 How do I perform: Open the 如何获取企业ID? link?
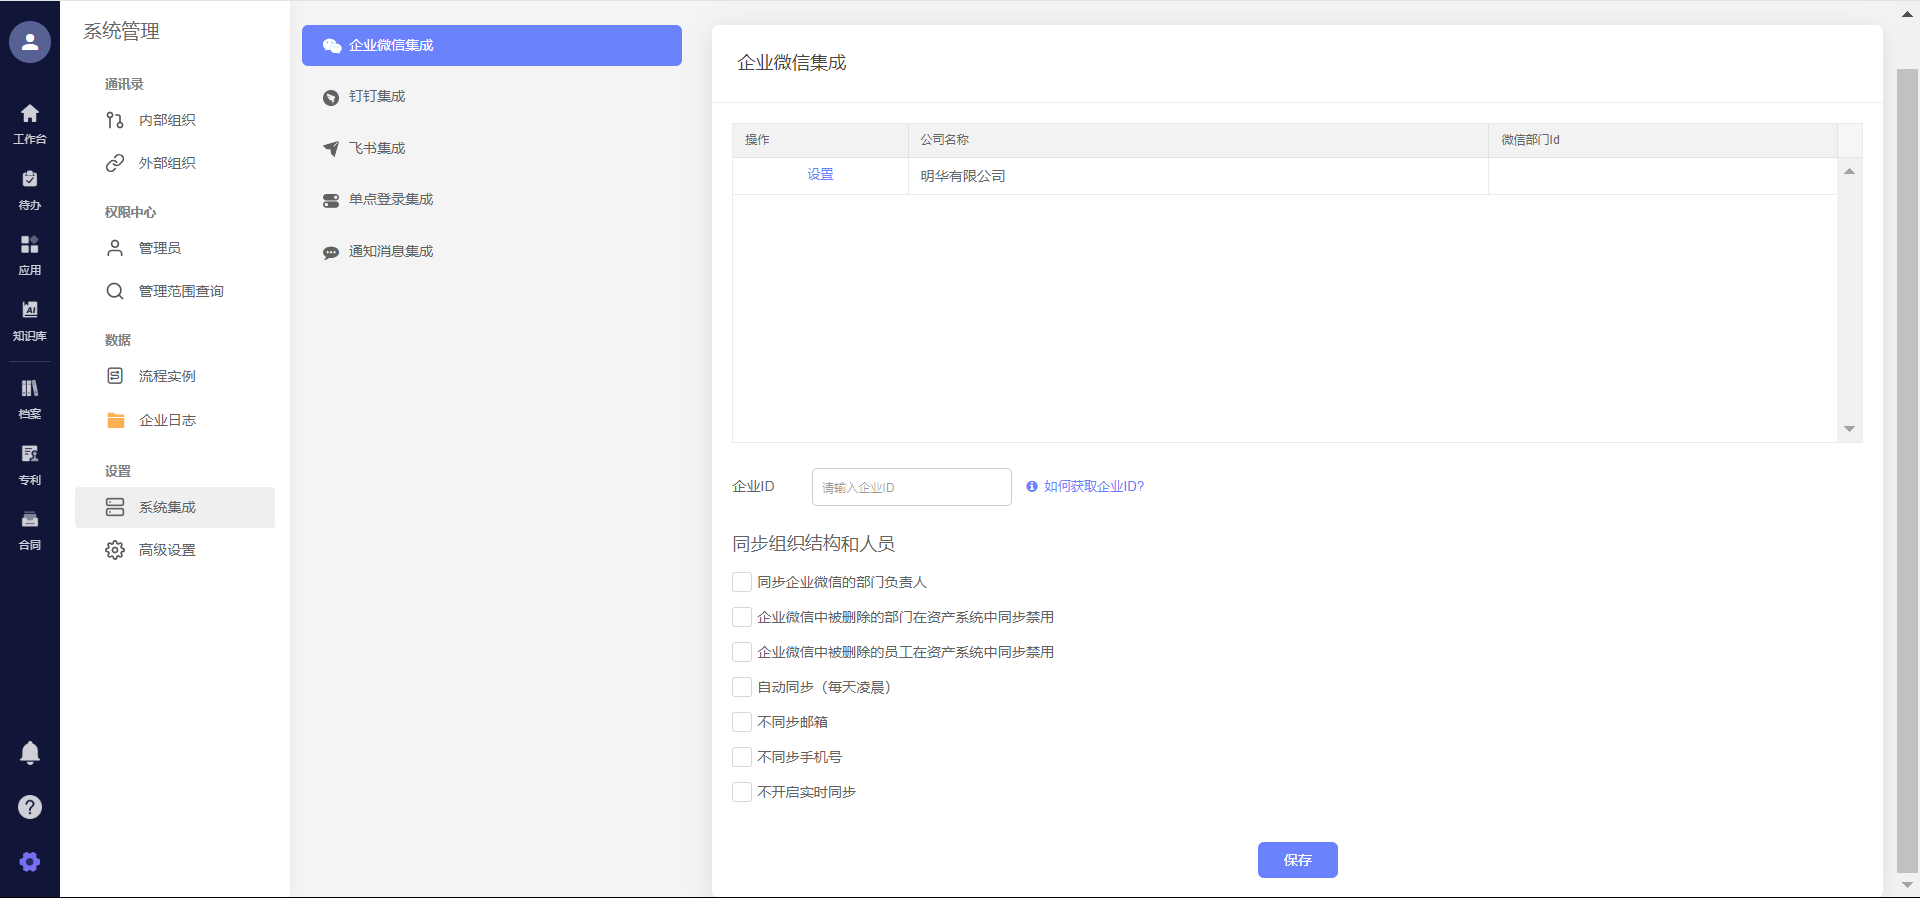(x=1093, y=487)
